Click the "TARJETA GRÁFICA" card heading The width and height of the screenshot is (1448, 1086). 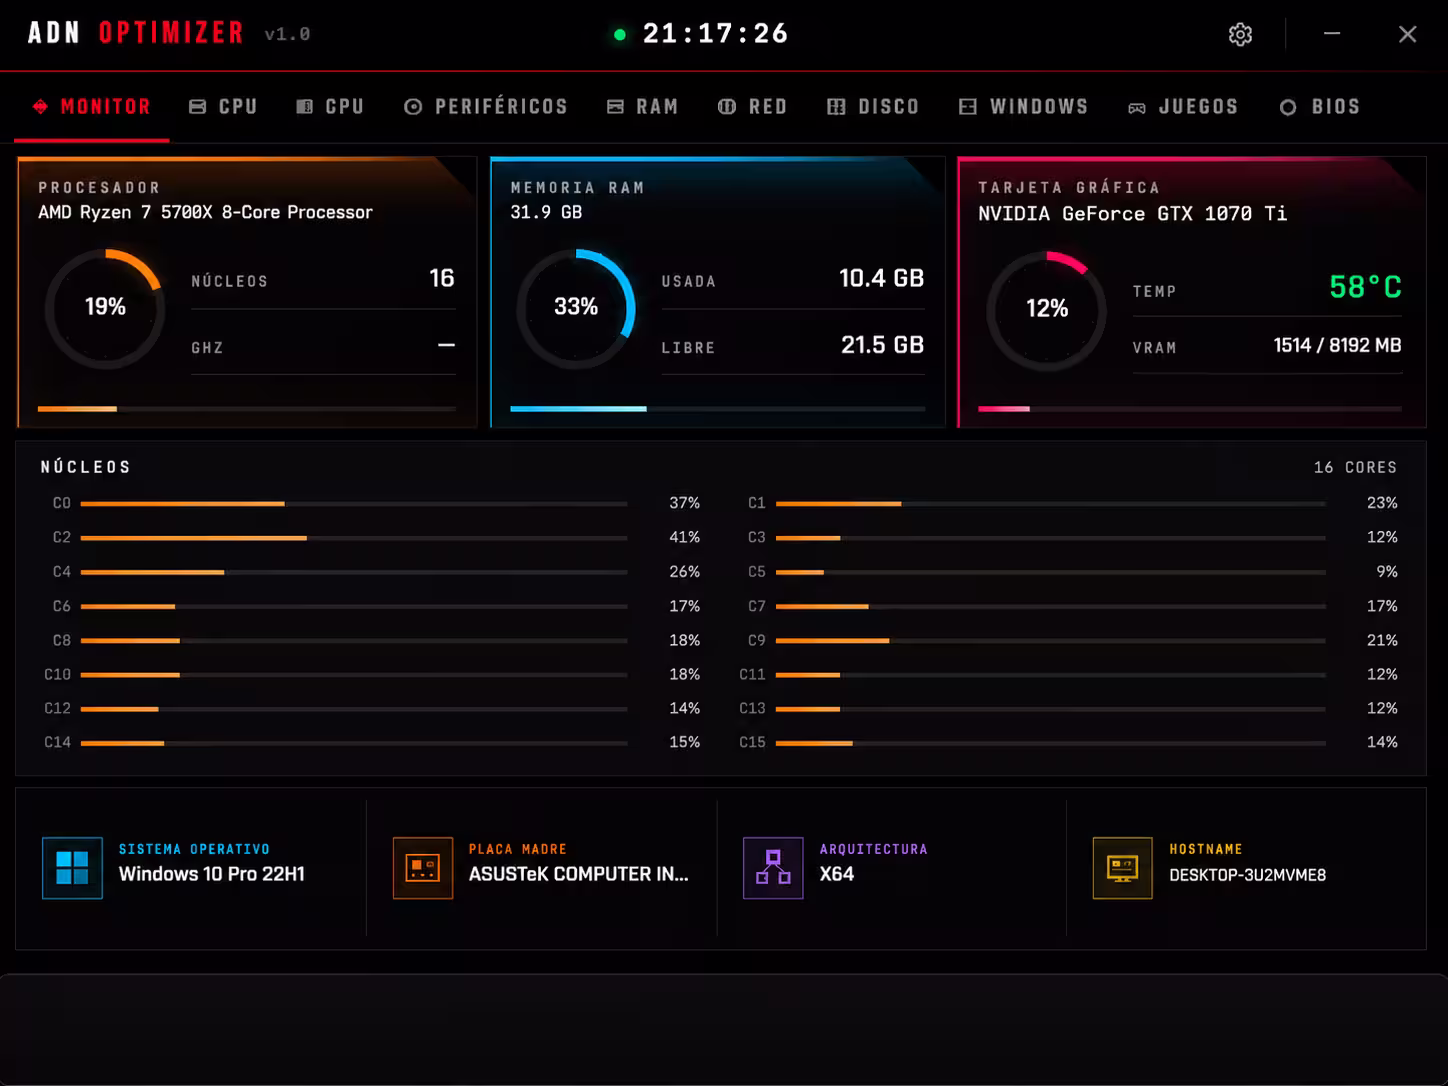coord(1069,188)
